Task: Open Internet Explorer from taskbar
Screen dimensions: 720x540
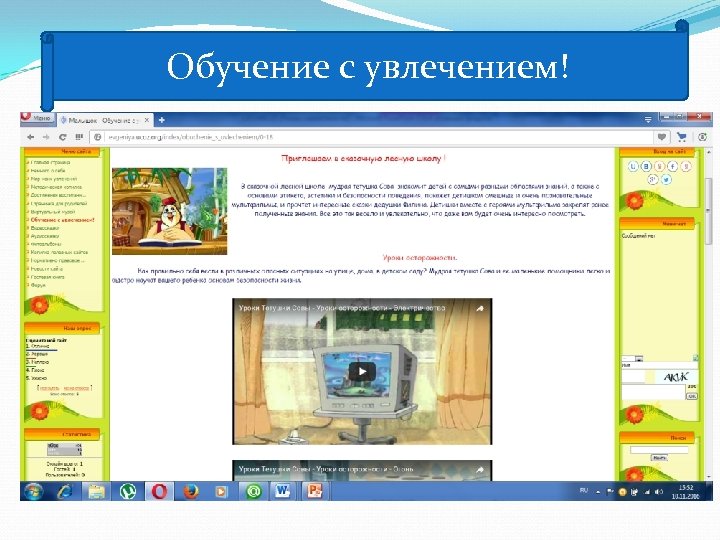Action: [x=65, y=491]
